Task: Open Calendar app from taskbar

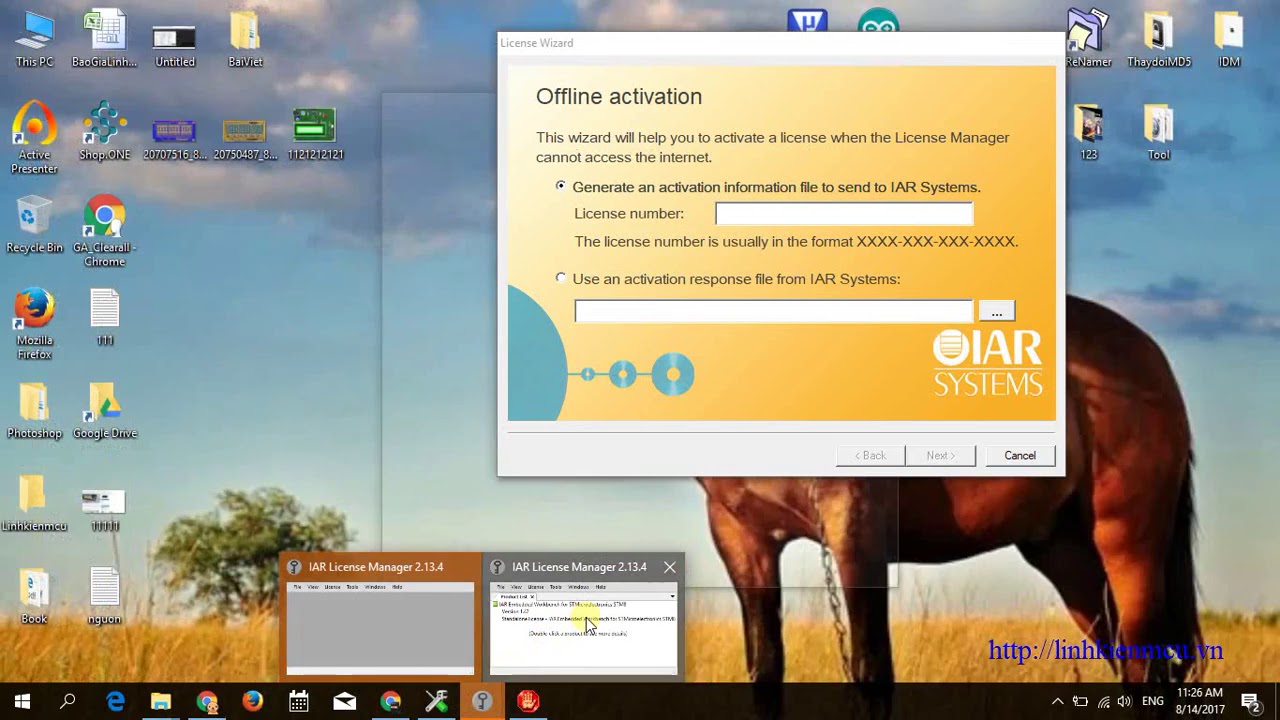Action: coord(299,702)
